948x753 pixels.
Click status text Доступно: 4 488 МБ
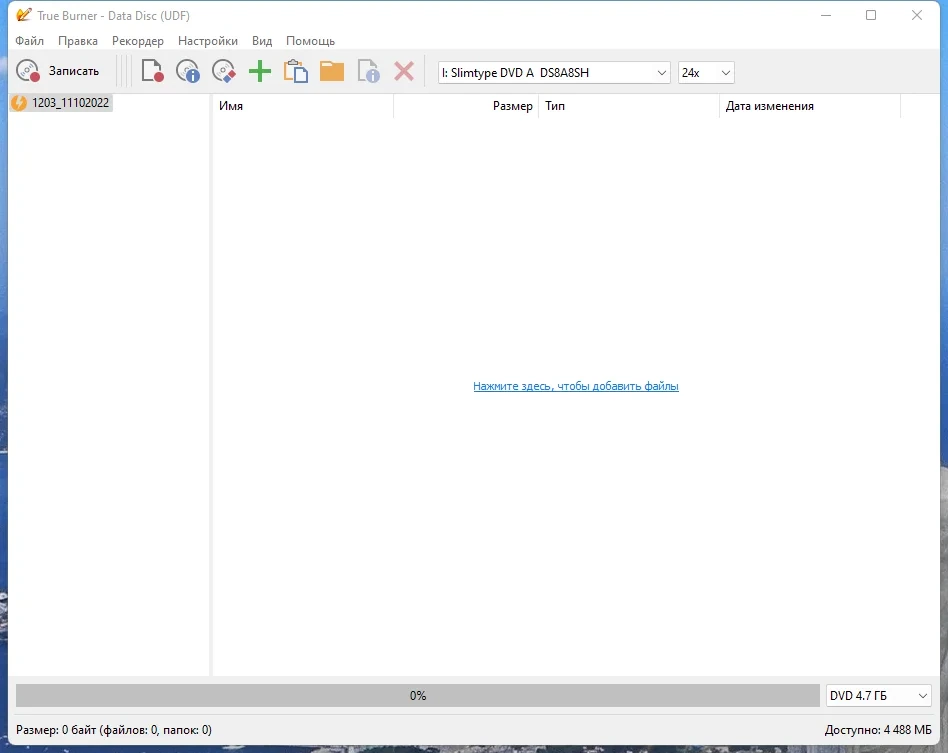878,730
